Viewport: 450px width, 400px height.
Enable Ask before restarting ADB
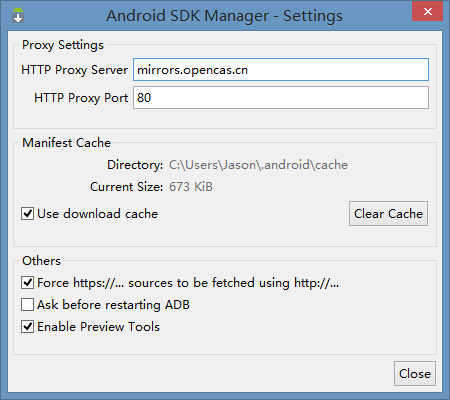[27, 305]
